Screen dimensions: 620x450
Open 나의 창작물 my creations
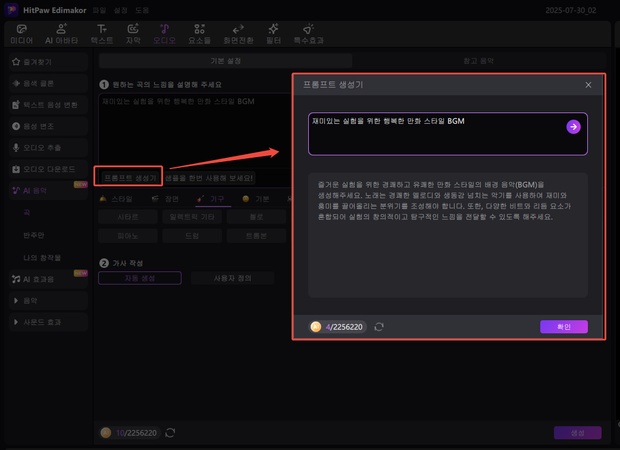[x=42, y=258]
